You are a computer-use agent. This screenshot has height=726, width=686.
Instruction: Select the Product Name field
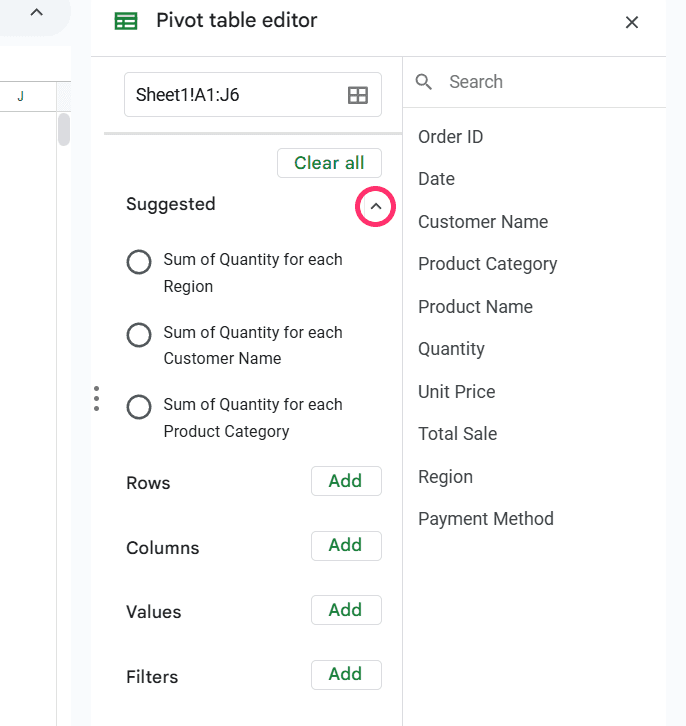click(475, 307)
